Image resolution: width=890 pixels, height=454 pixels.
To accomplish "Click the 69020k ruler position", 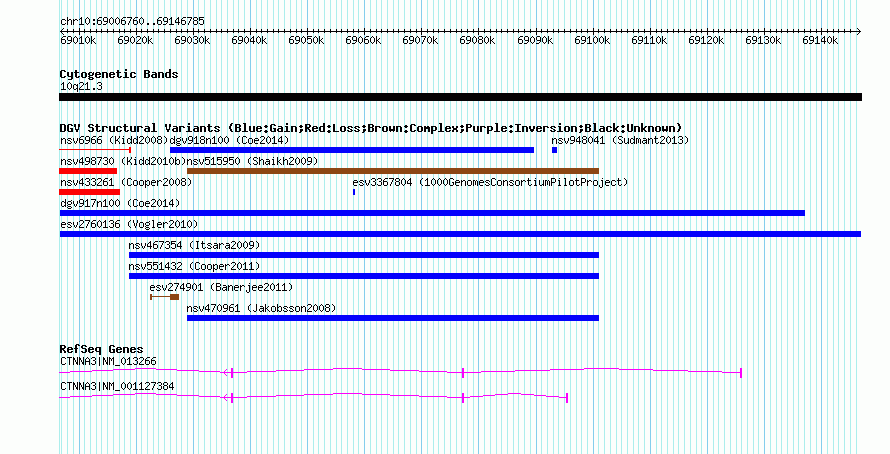I will point(135,40).
